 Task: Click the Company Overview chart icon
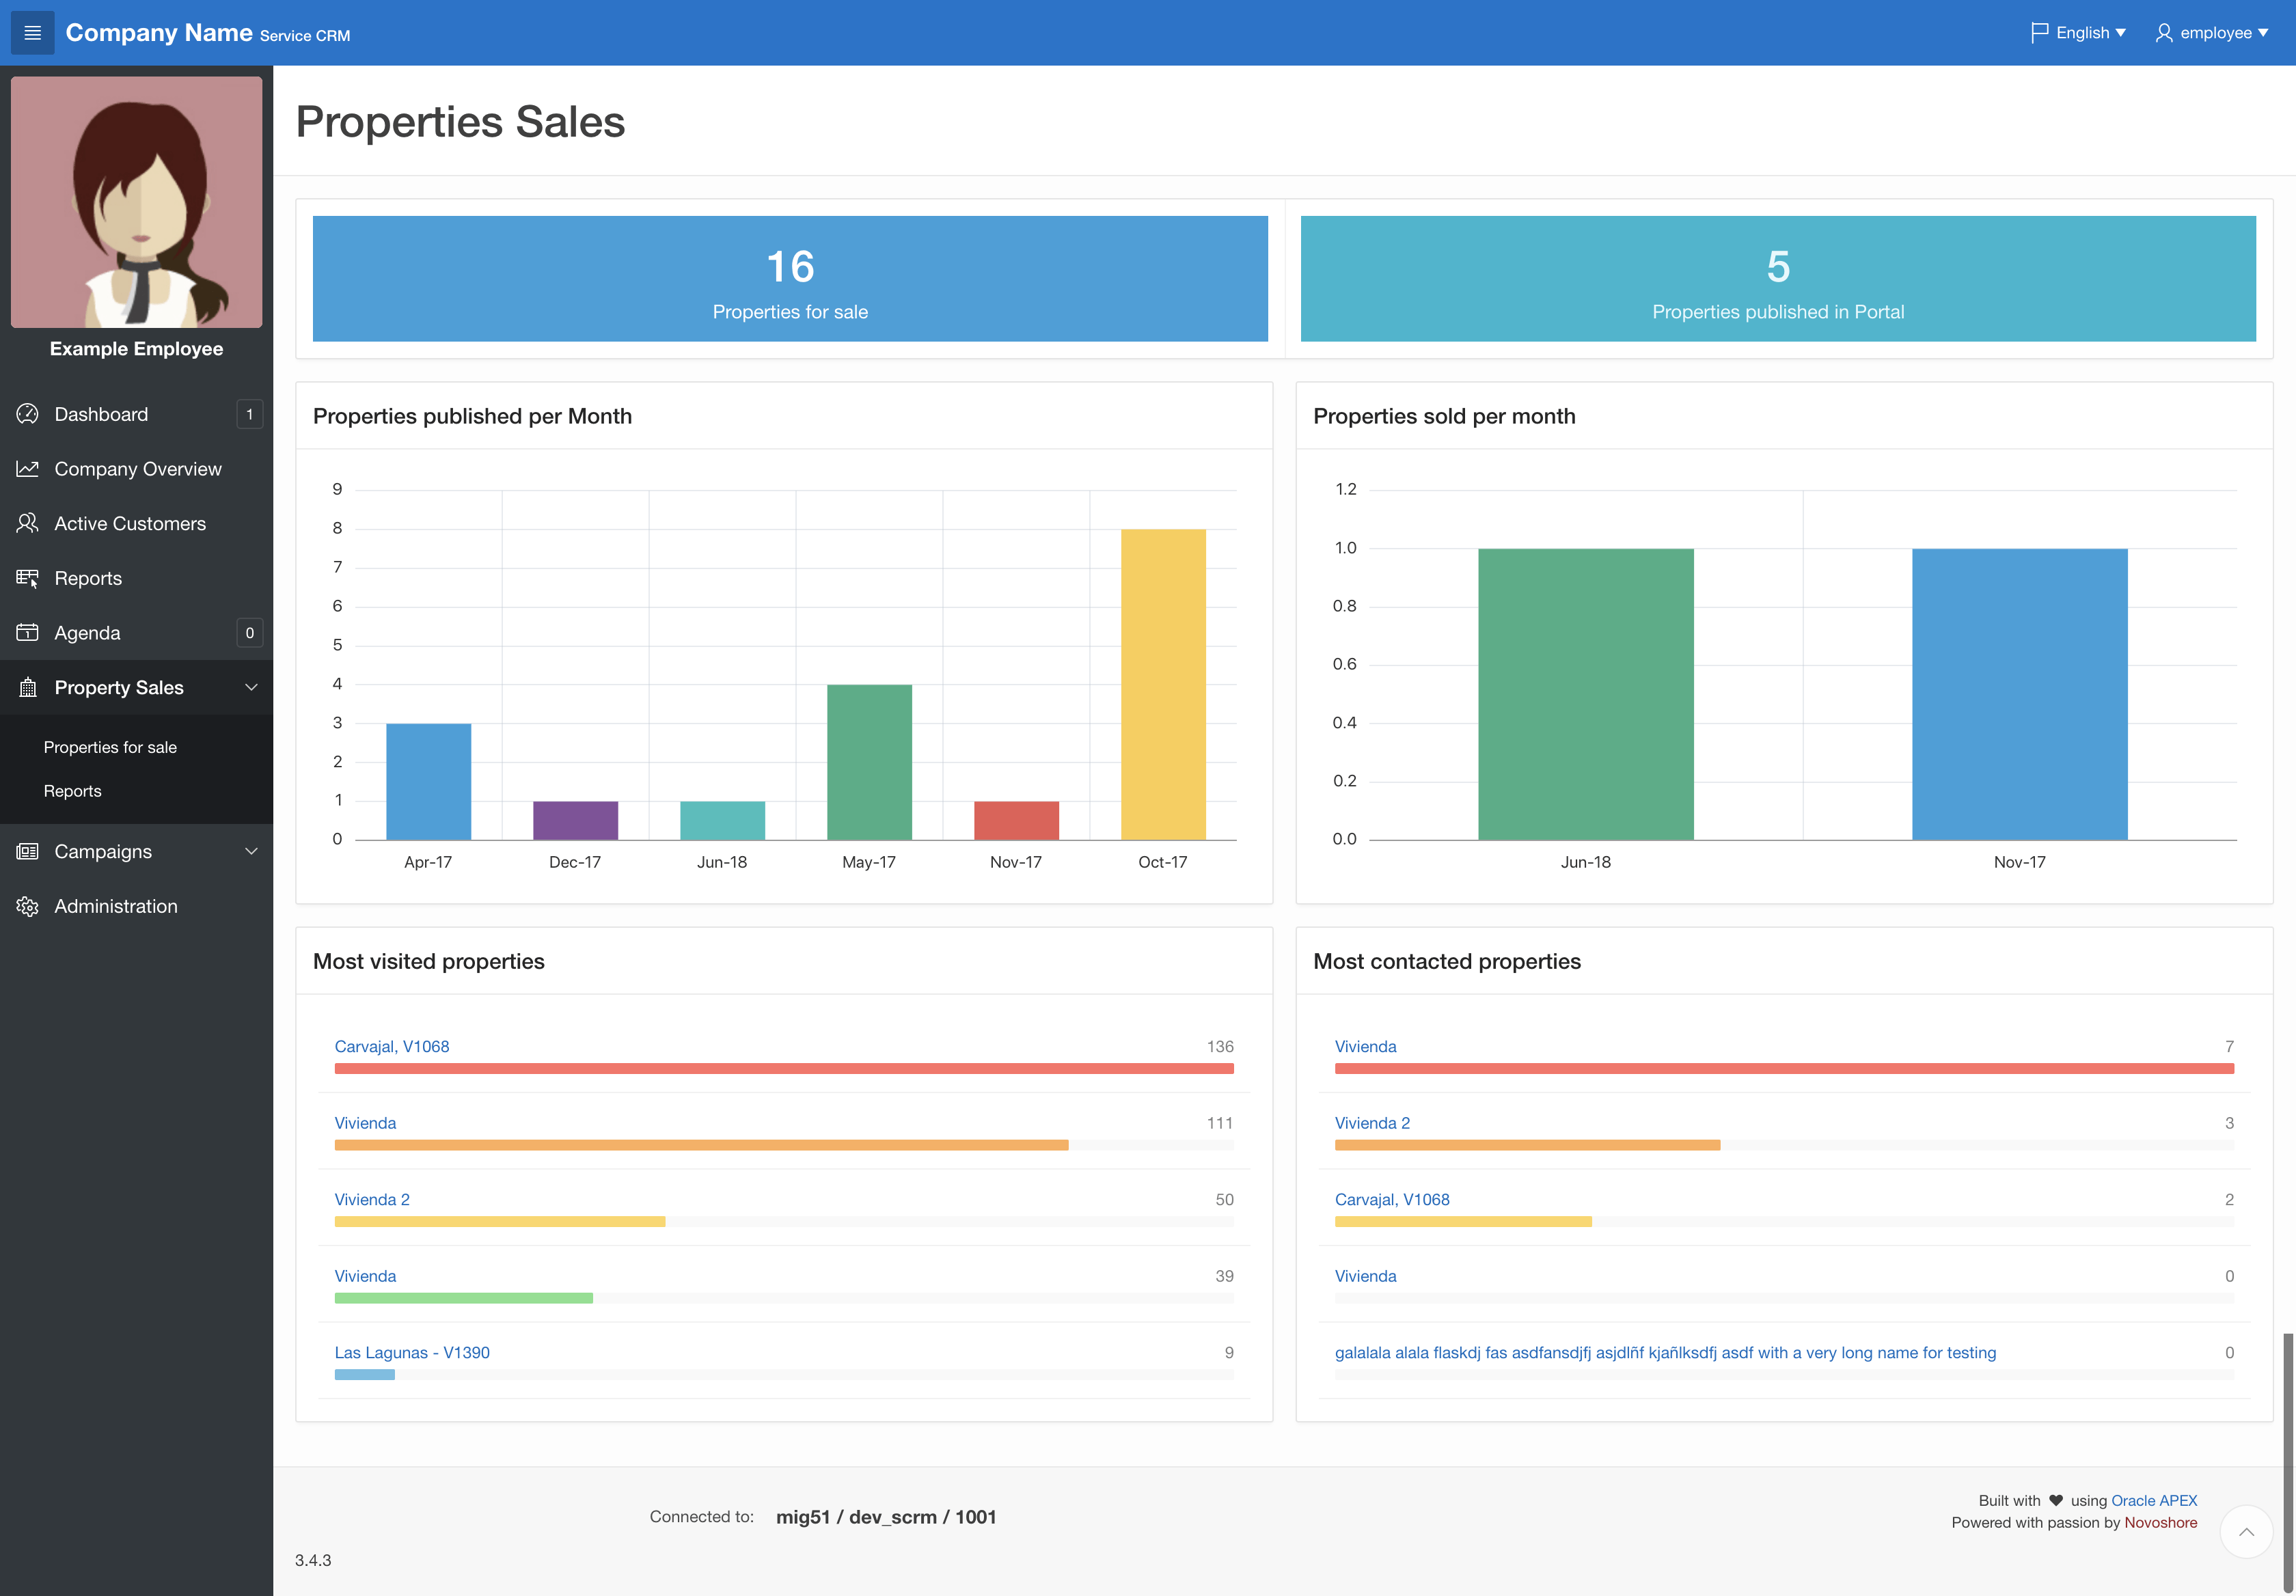[x=27, y=469]
